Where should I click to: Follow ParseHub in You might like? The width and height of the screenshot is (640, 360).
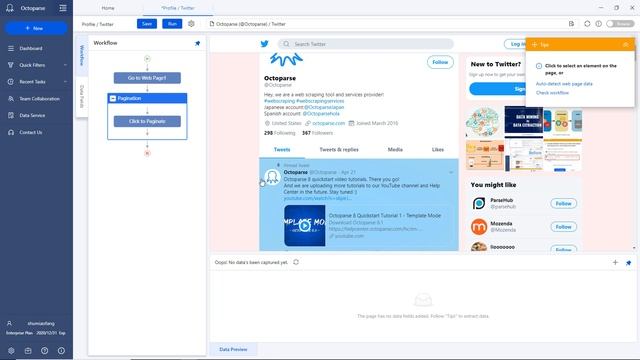(563, 203)
